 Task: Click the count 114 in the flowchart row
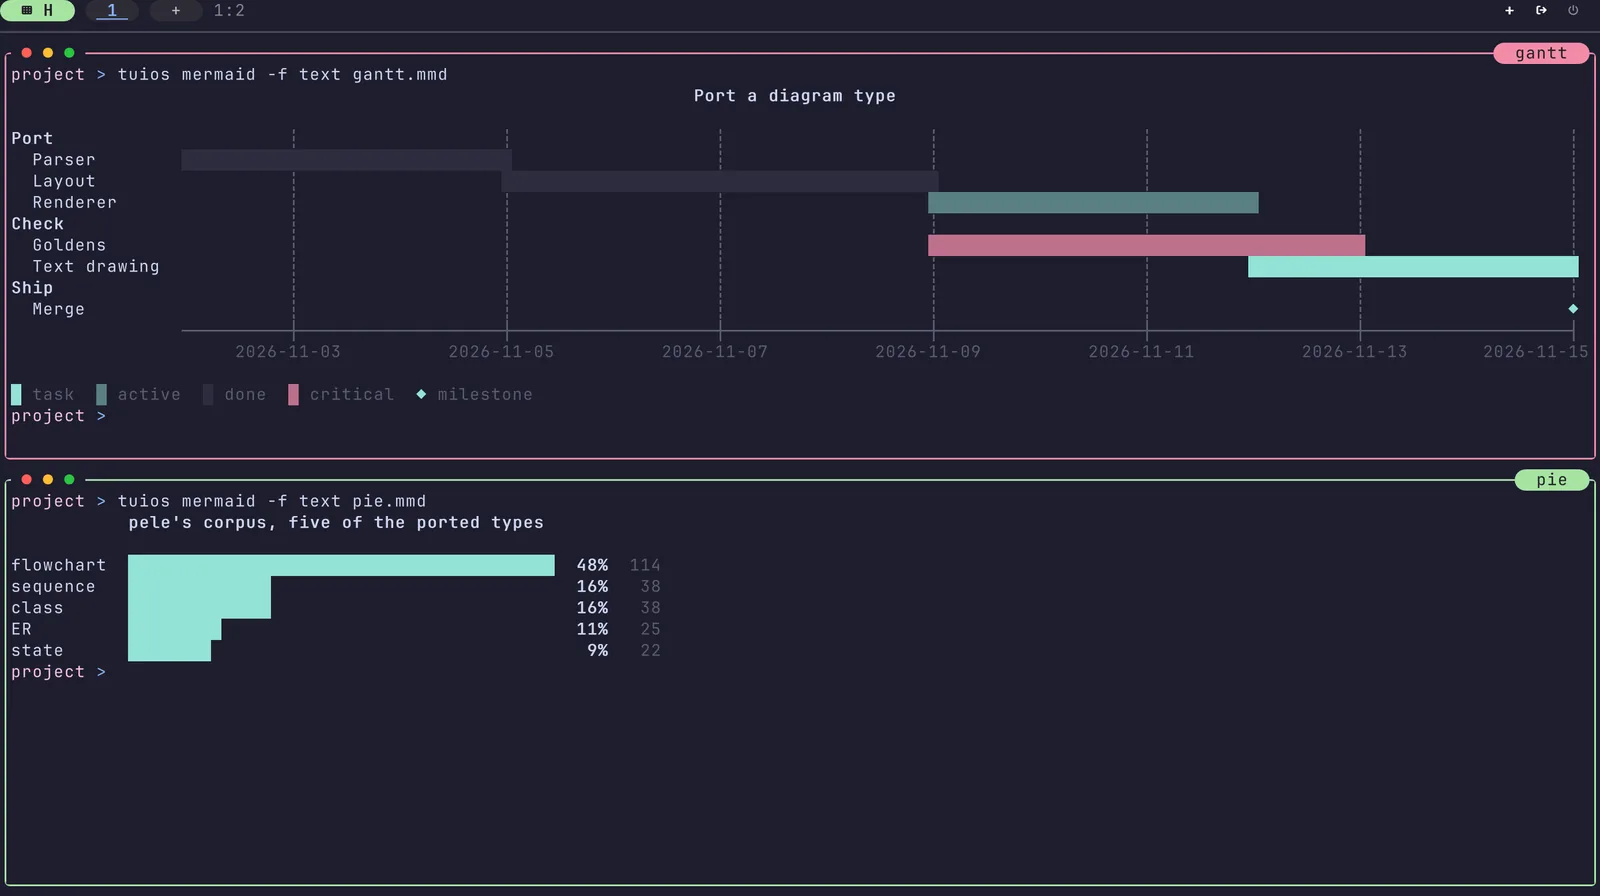pos(645,566)
